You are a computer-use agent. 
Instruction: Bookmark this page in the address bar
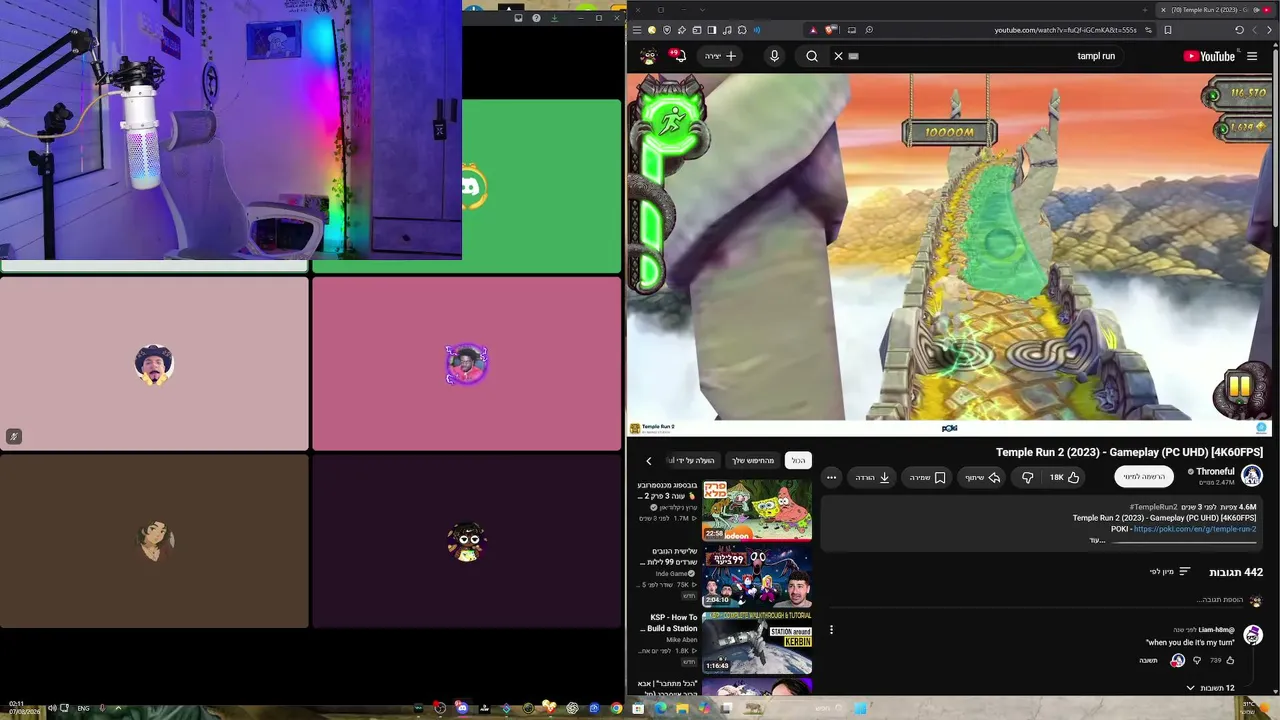1168,30
